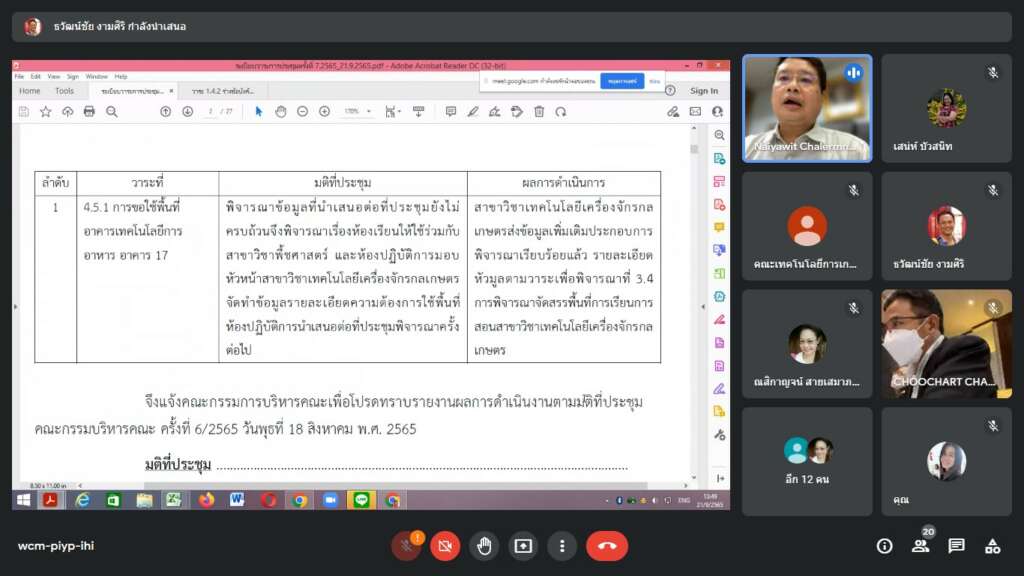Click the upload to cloud icon
The image size is (1024, 576).
[67, 112]
